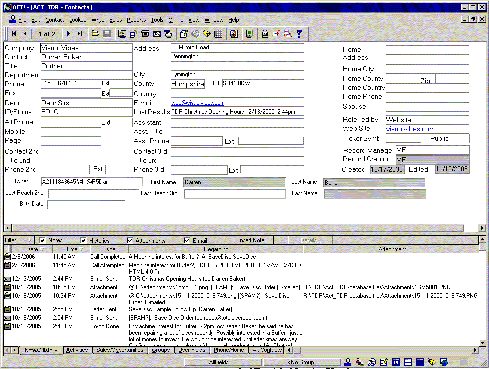Viewport: 489px width, 369px height.
Task: Toggle the Notes filter checkbox
Action: click(42, 240)
